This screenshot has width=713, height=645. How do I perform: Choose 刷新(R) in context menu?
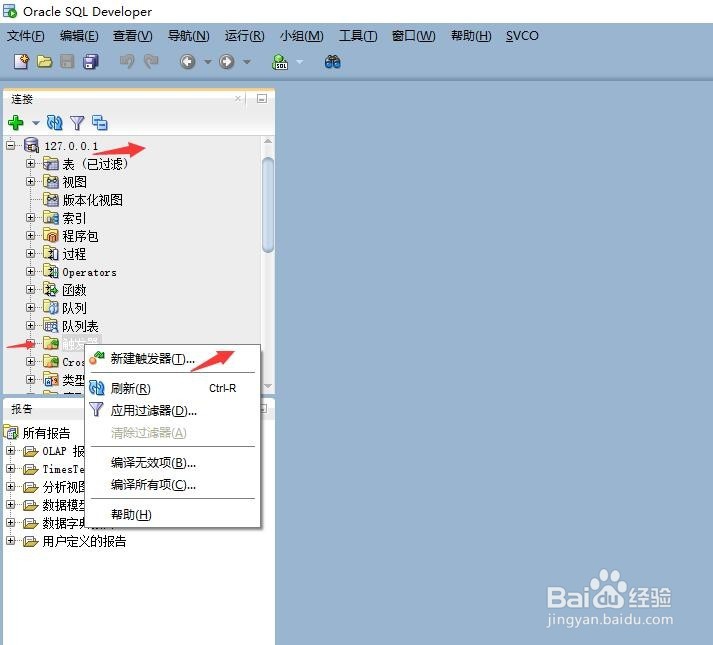pos(173,388)
